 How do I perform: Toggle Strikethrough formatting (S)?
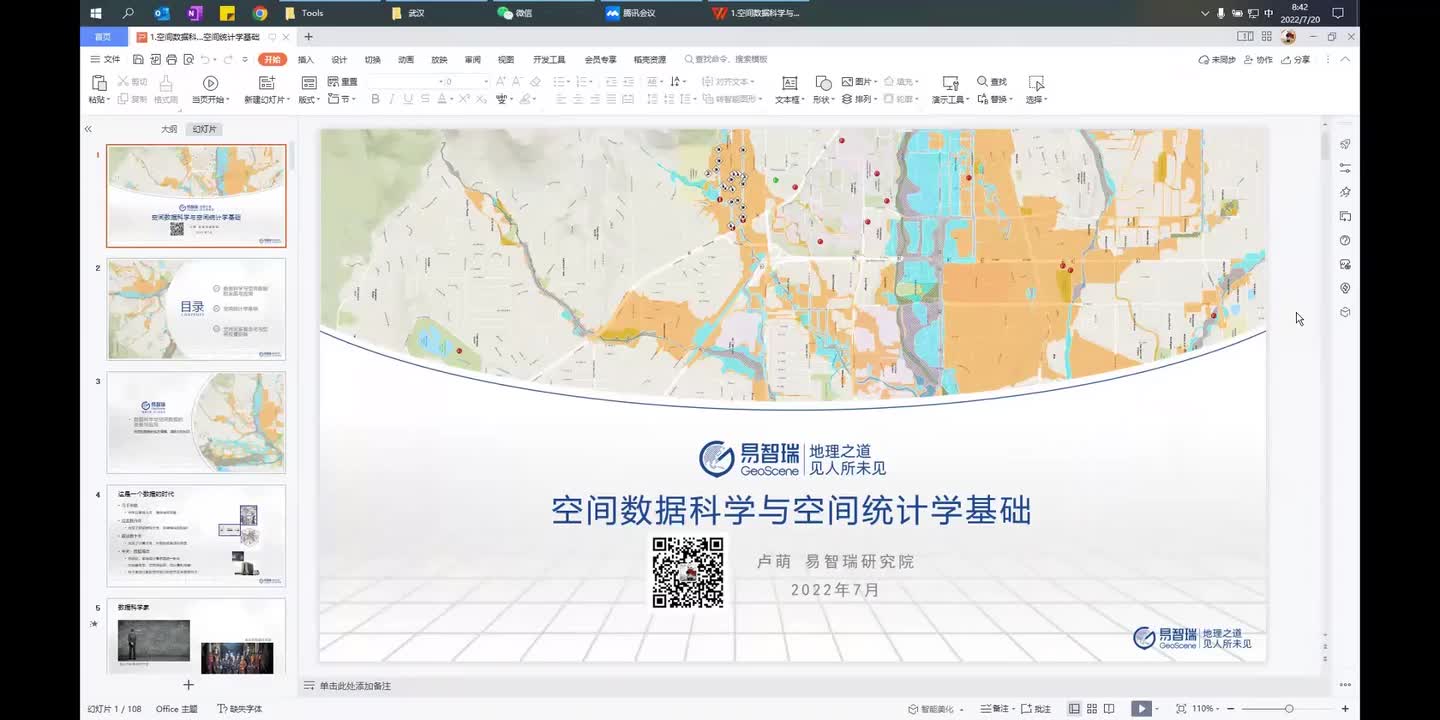(425, 99)
